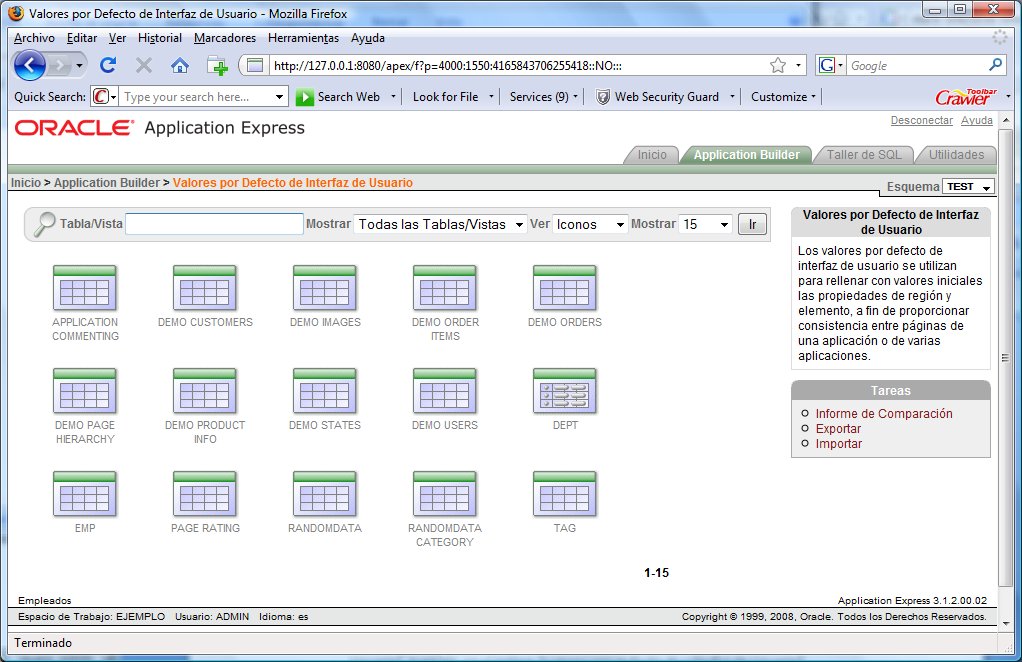Click the site identity icon in address bar
The image size is (1022, 662).
point(255,65)
